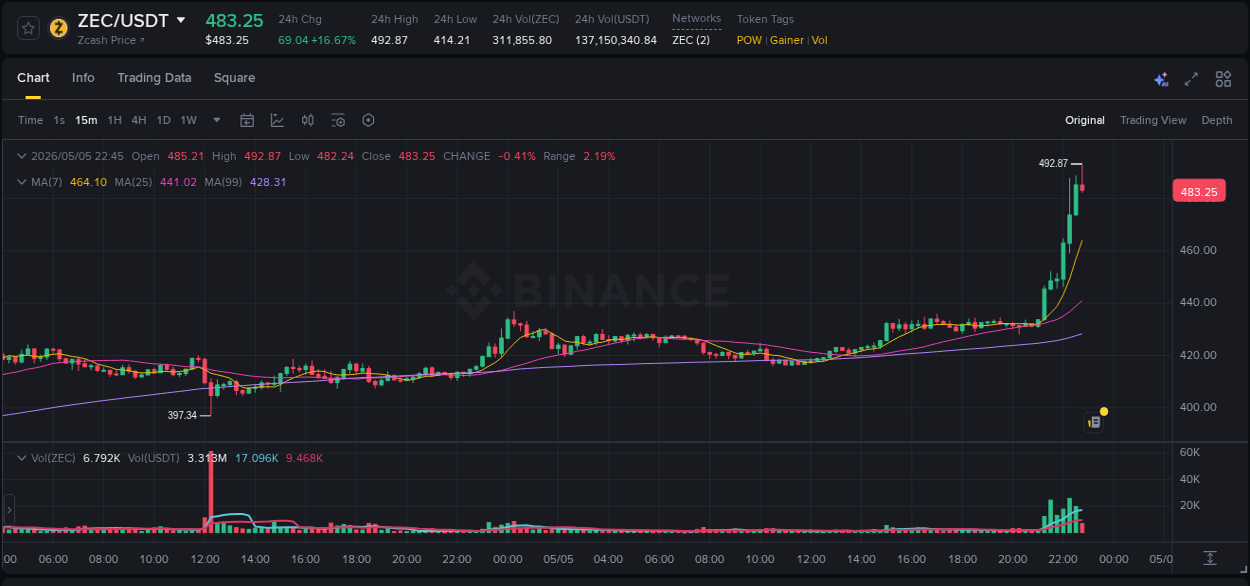Open the candlestick chart style icon
The image size is (1250, 586).
point(308,120)
